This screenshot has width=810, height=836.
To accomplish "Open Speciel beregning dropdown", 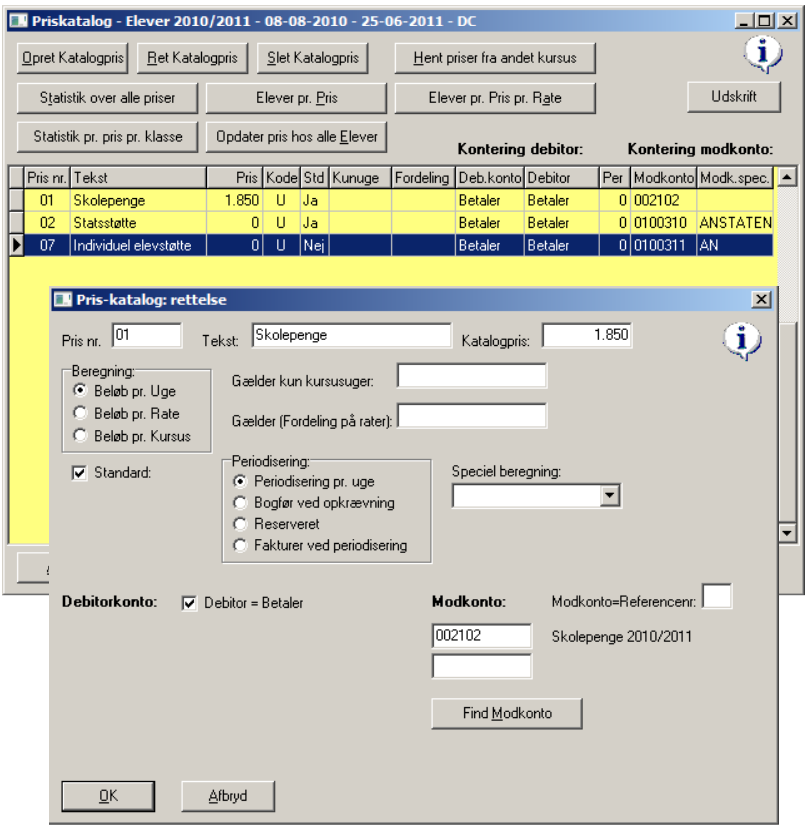I will 610,496.
